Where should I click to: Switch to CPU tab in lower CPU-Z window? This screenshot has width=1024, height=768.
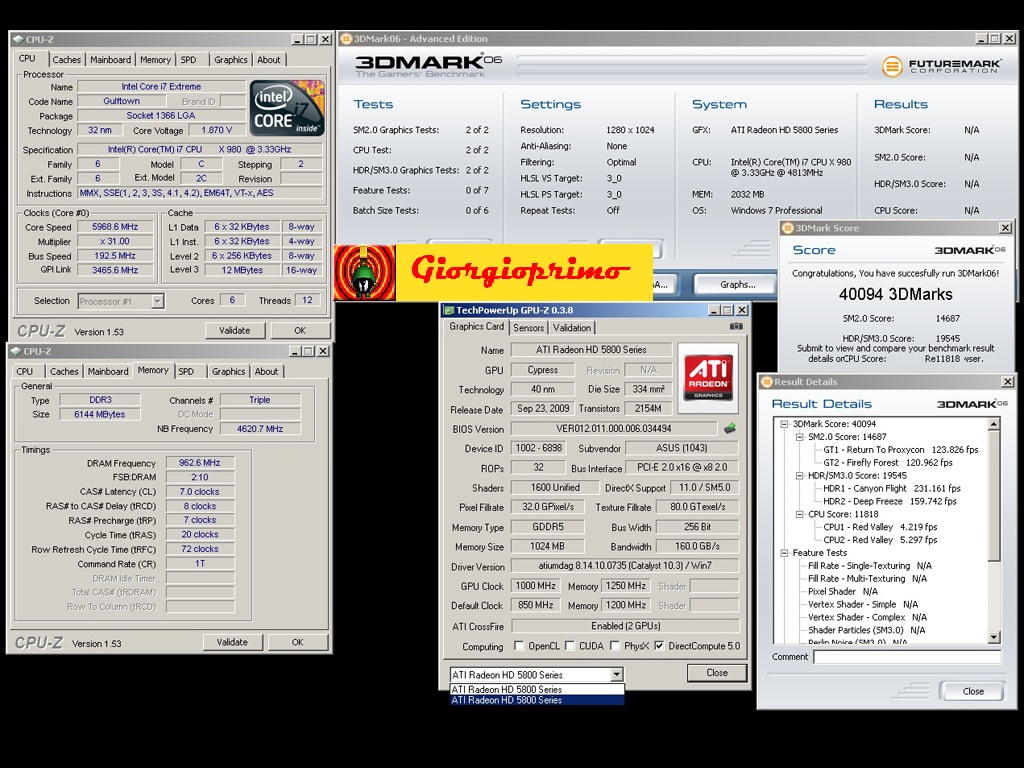(x=25, y=371)
